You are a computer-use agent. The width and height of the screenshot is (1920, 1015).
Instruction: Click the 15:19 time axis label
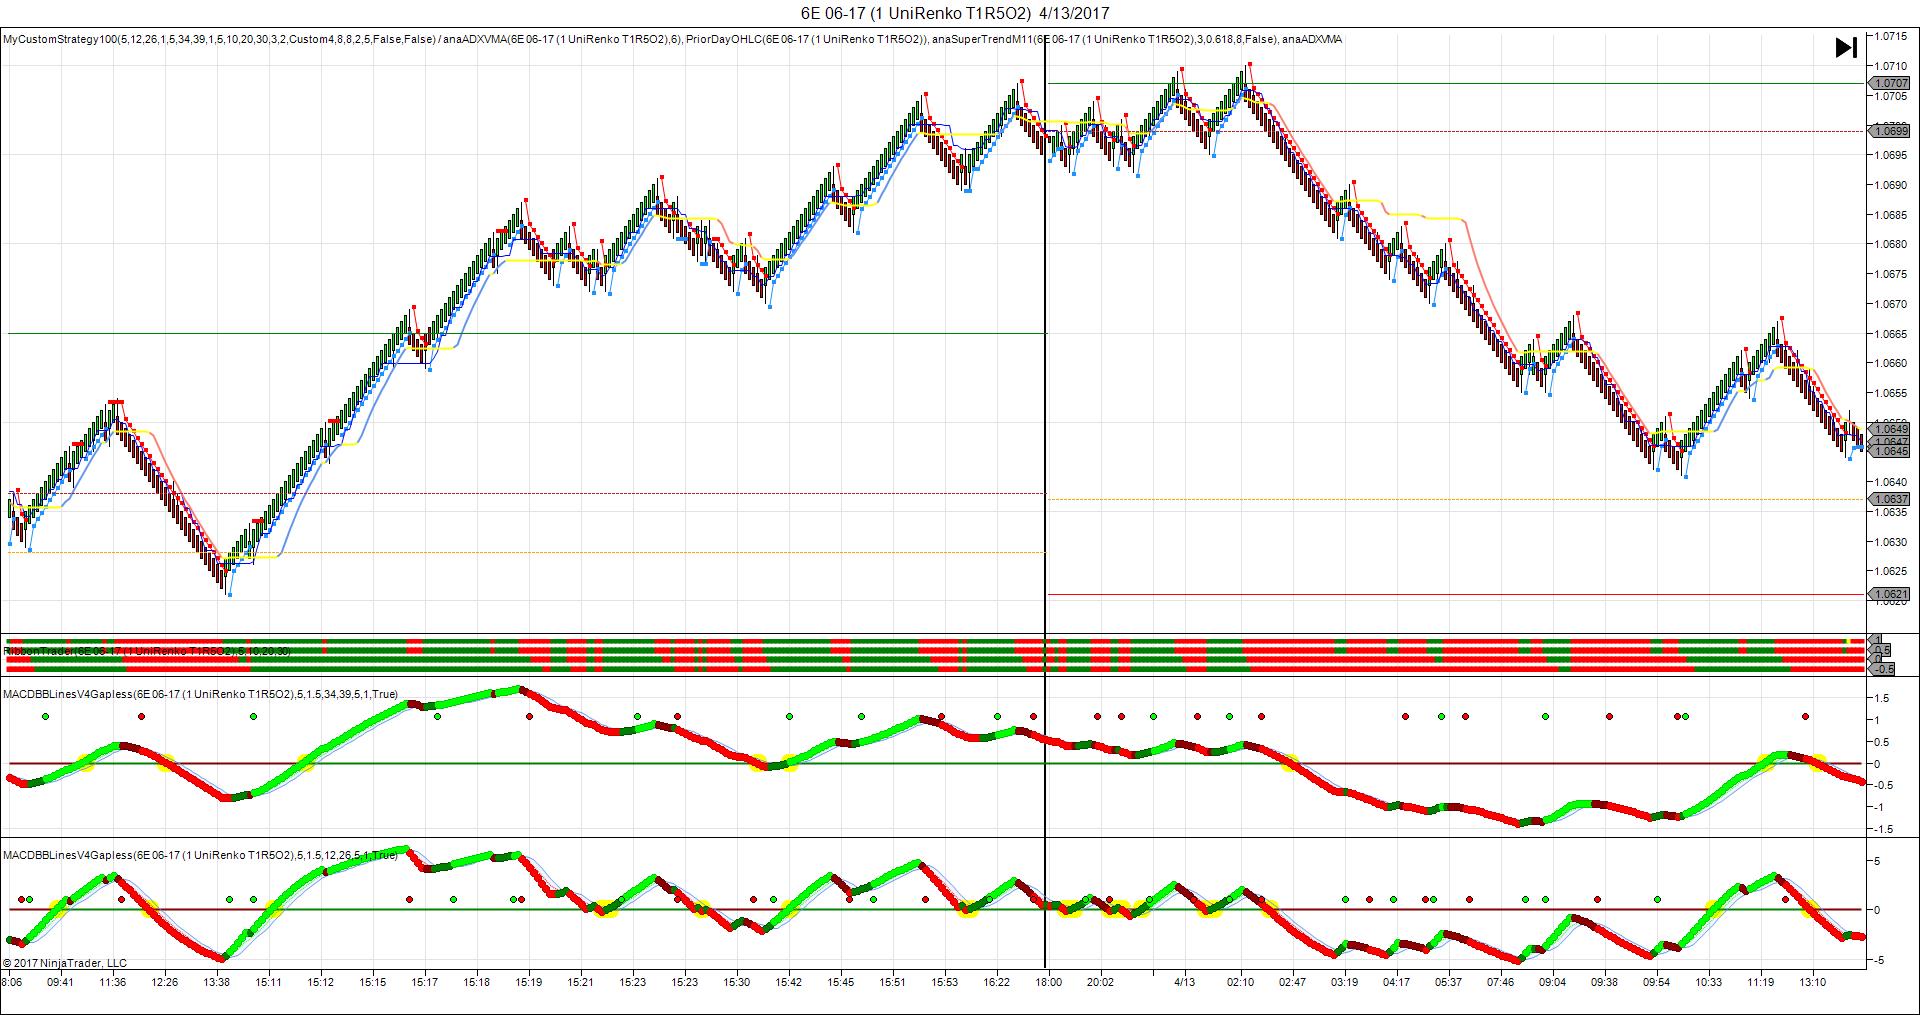pyautogui.click(x=529, y=982)
